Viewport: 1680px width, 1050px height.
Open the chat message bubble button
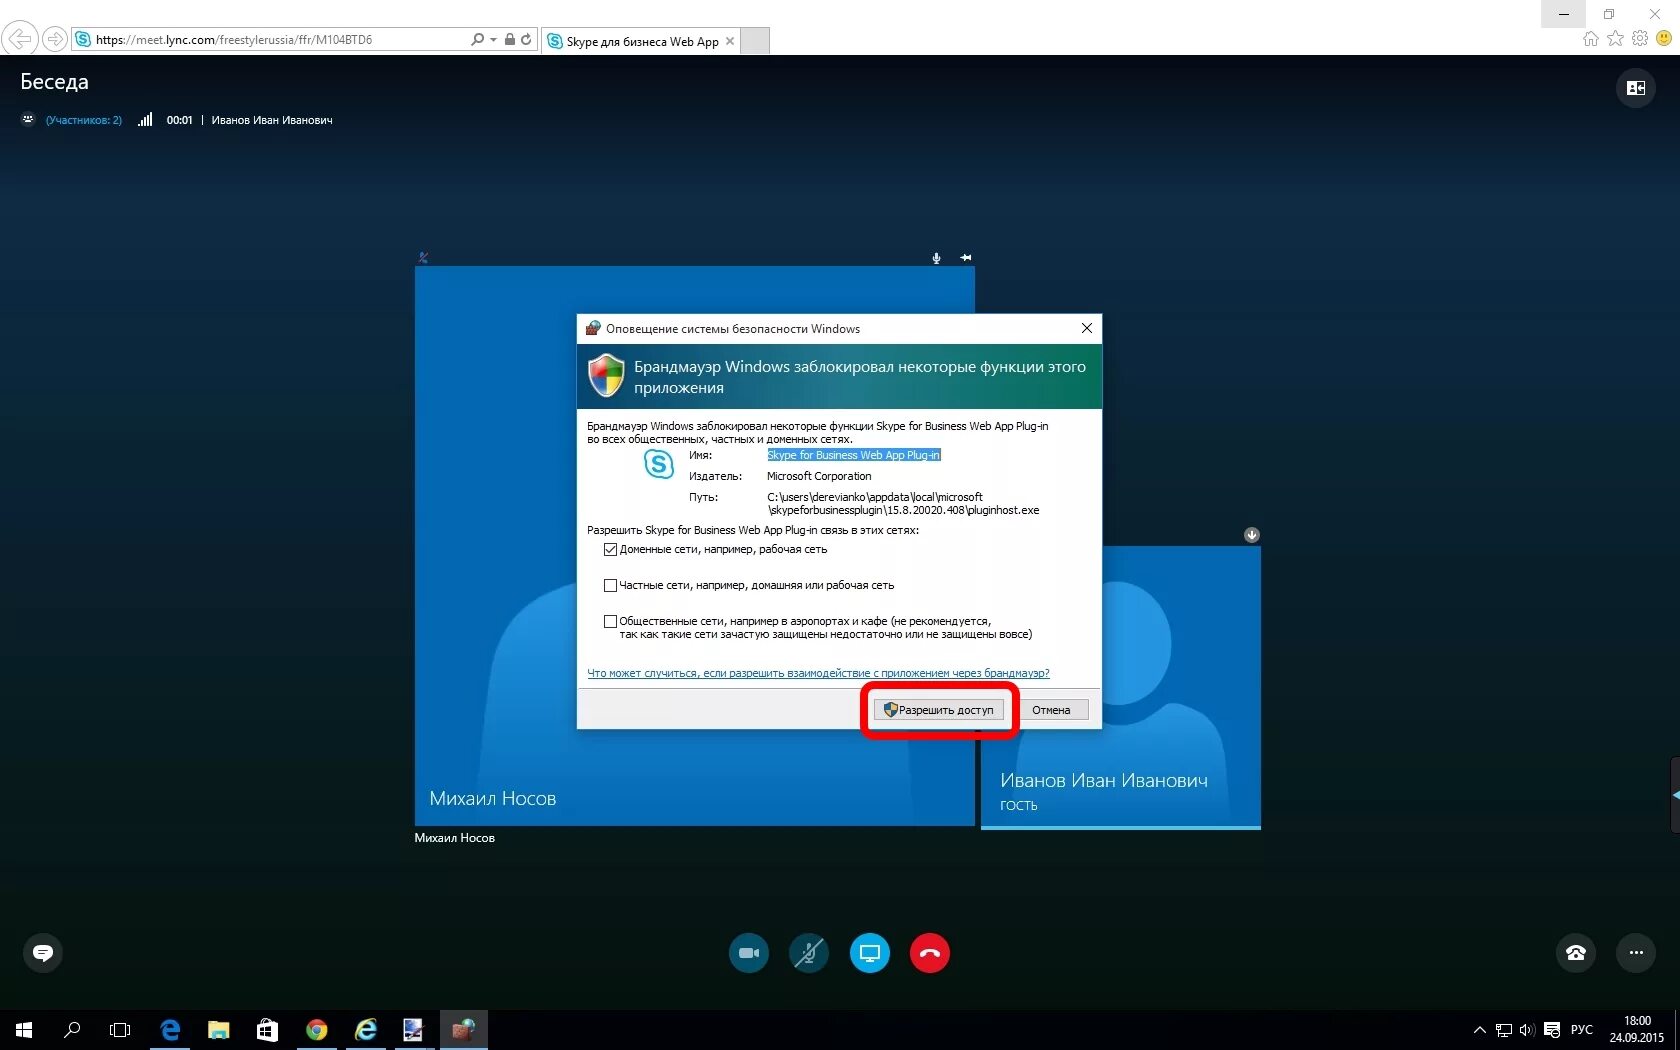click(43, 953)
